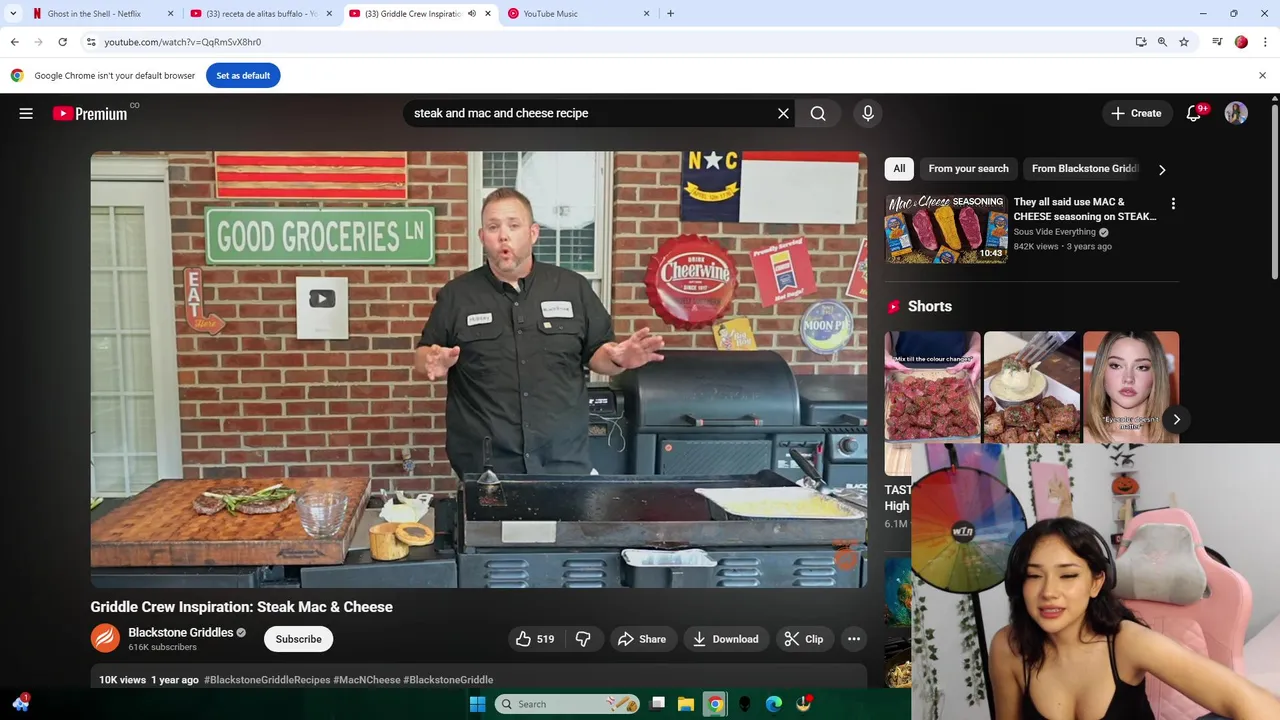
Task: Select From Blackstone Griddles chip
Action: tap(1085, 169)
